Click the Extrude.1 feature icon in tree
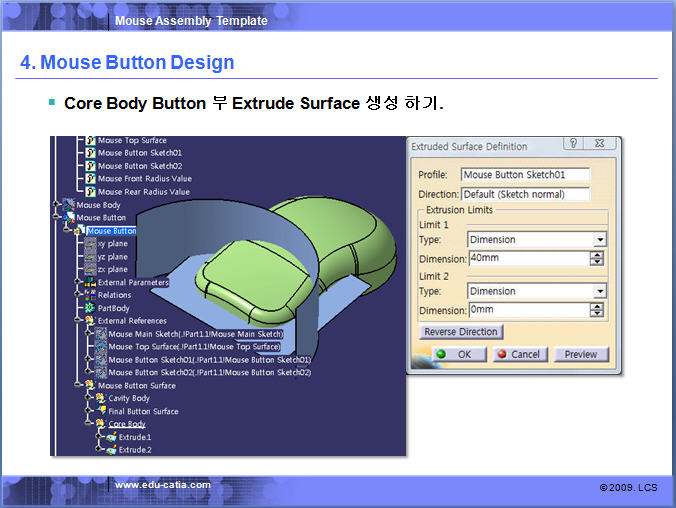This screenshot has width=676, height=508. click(111, 437)
